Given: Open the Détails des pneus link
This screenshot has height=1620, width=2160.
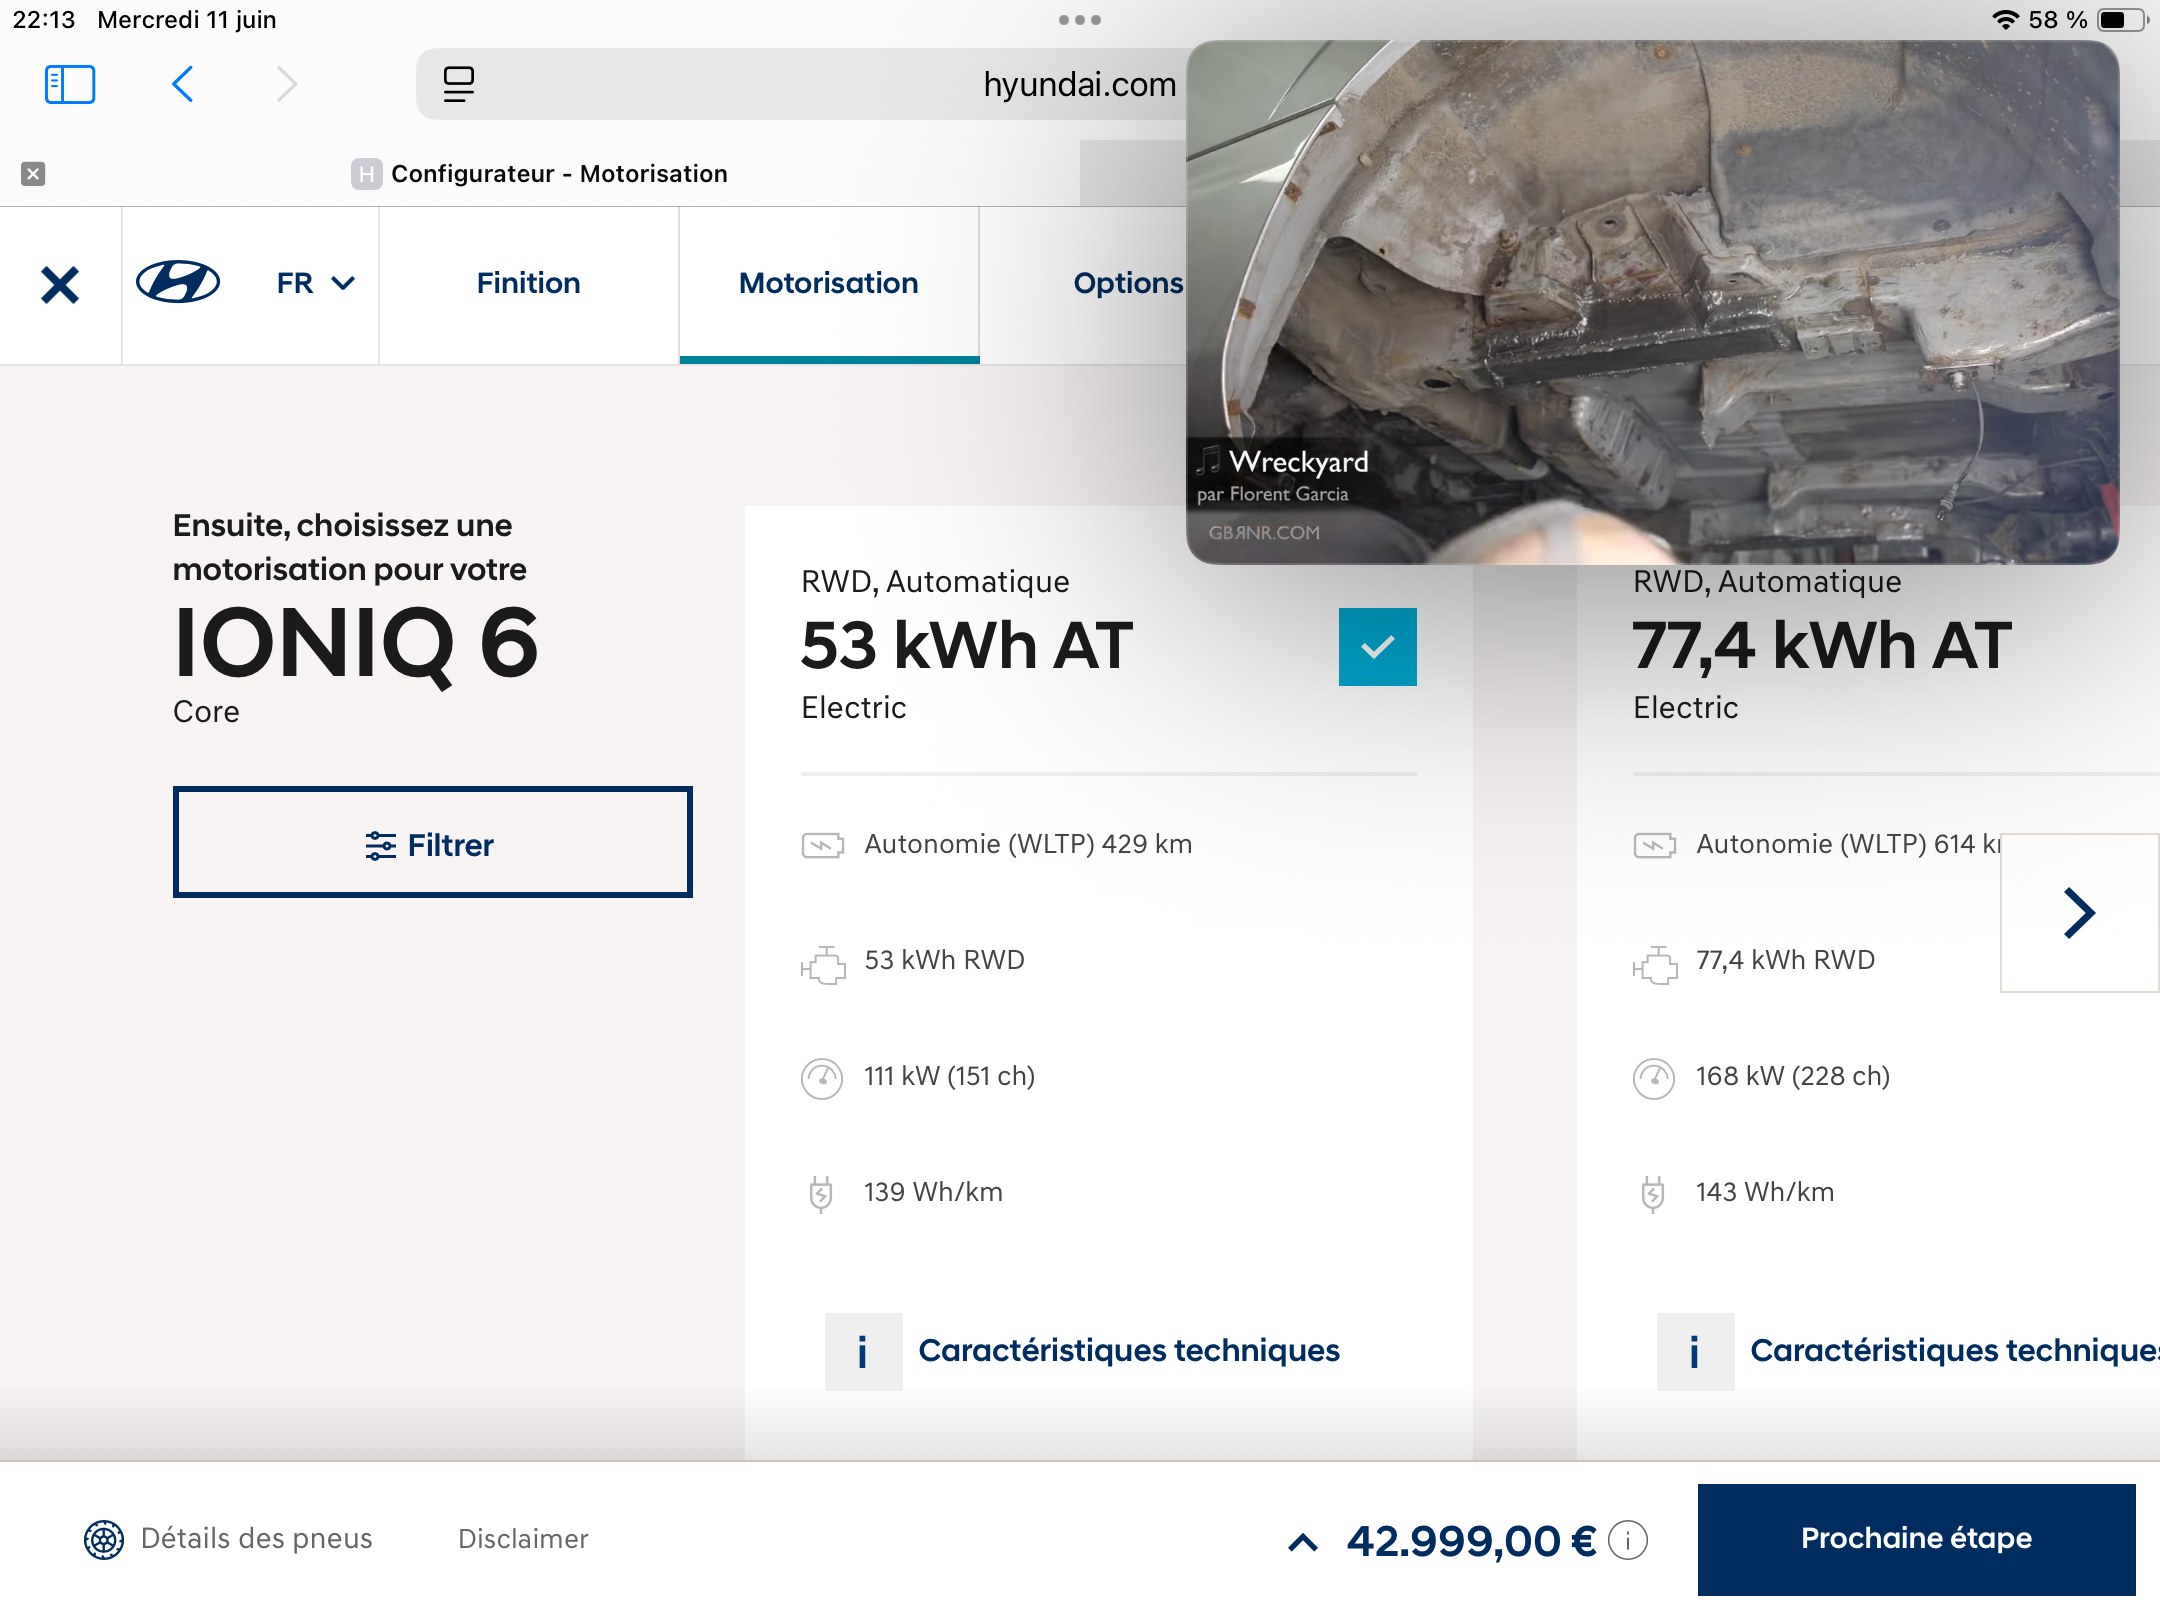Looking at the screenshot, I should click(x=257, y=1539).
